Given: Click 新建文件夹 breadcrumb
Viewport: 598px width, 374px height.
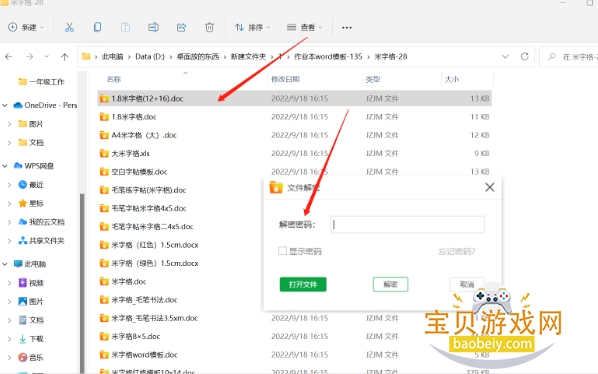Looking at the screenshot, I should click(x=248, y=57).
